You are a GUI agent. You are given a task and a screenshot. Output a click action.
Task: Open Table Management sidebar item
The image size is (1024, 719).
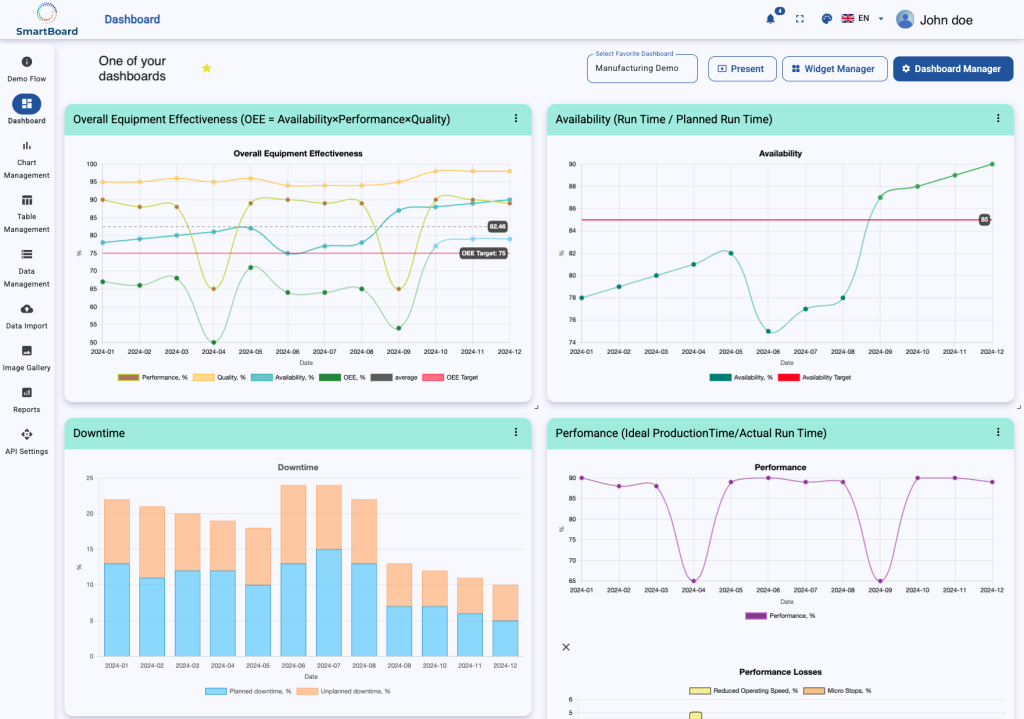point(27,213)
